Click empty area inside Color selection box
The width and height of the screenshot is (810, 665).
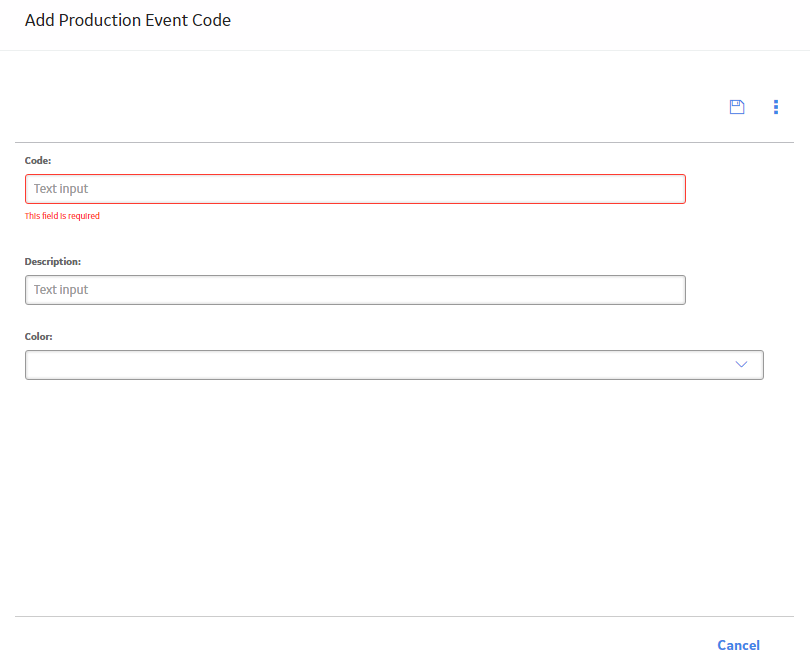tap(377, 365)
